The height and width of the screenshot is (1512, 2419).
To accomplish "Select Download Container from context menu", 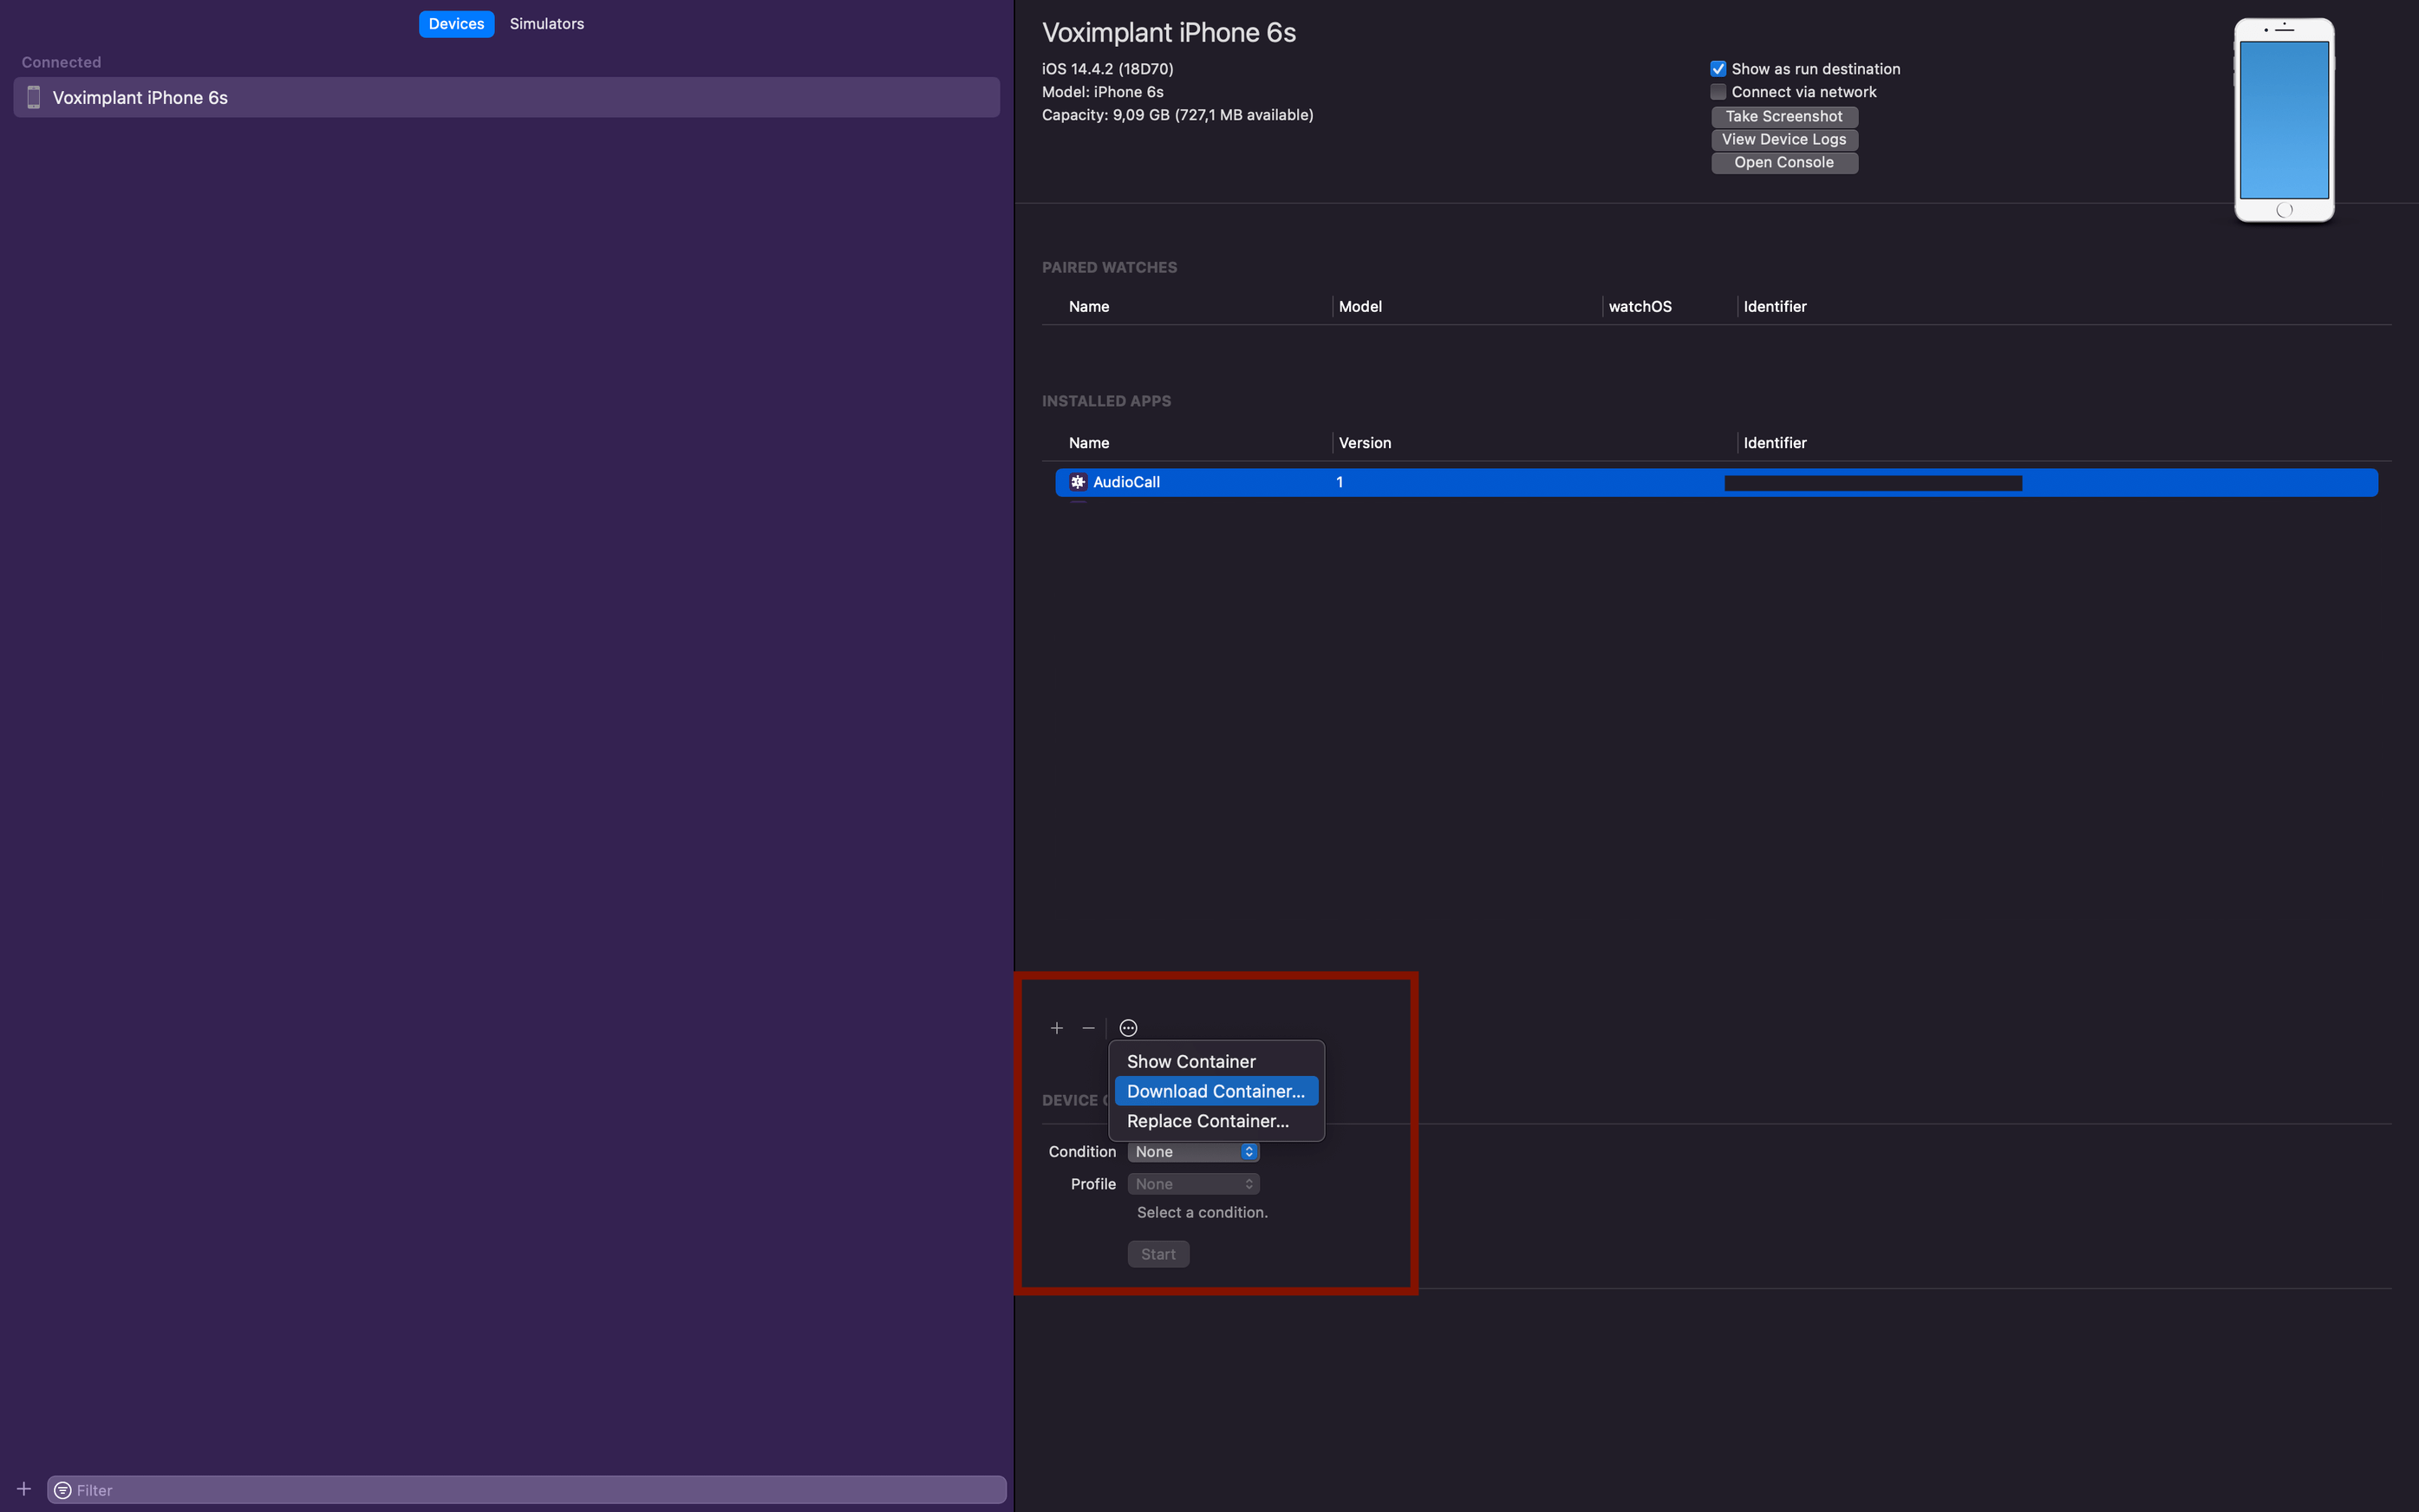I will [x=1217, y=1091].
